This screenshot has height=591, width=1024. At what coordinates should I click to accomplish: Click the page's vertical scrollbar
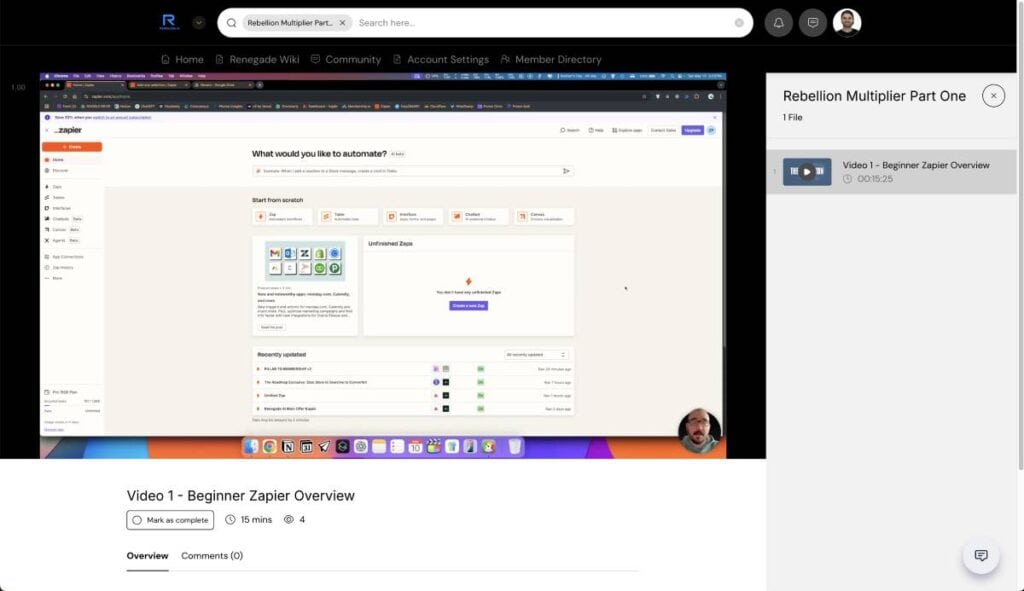tap(1021, 235)
